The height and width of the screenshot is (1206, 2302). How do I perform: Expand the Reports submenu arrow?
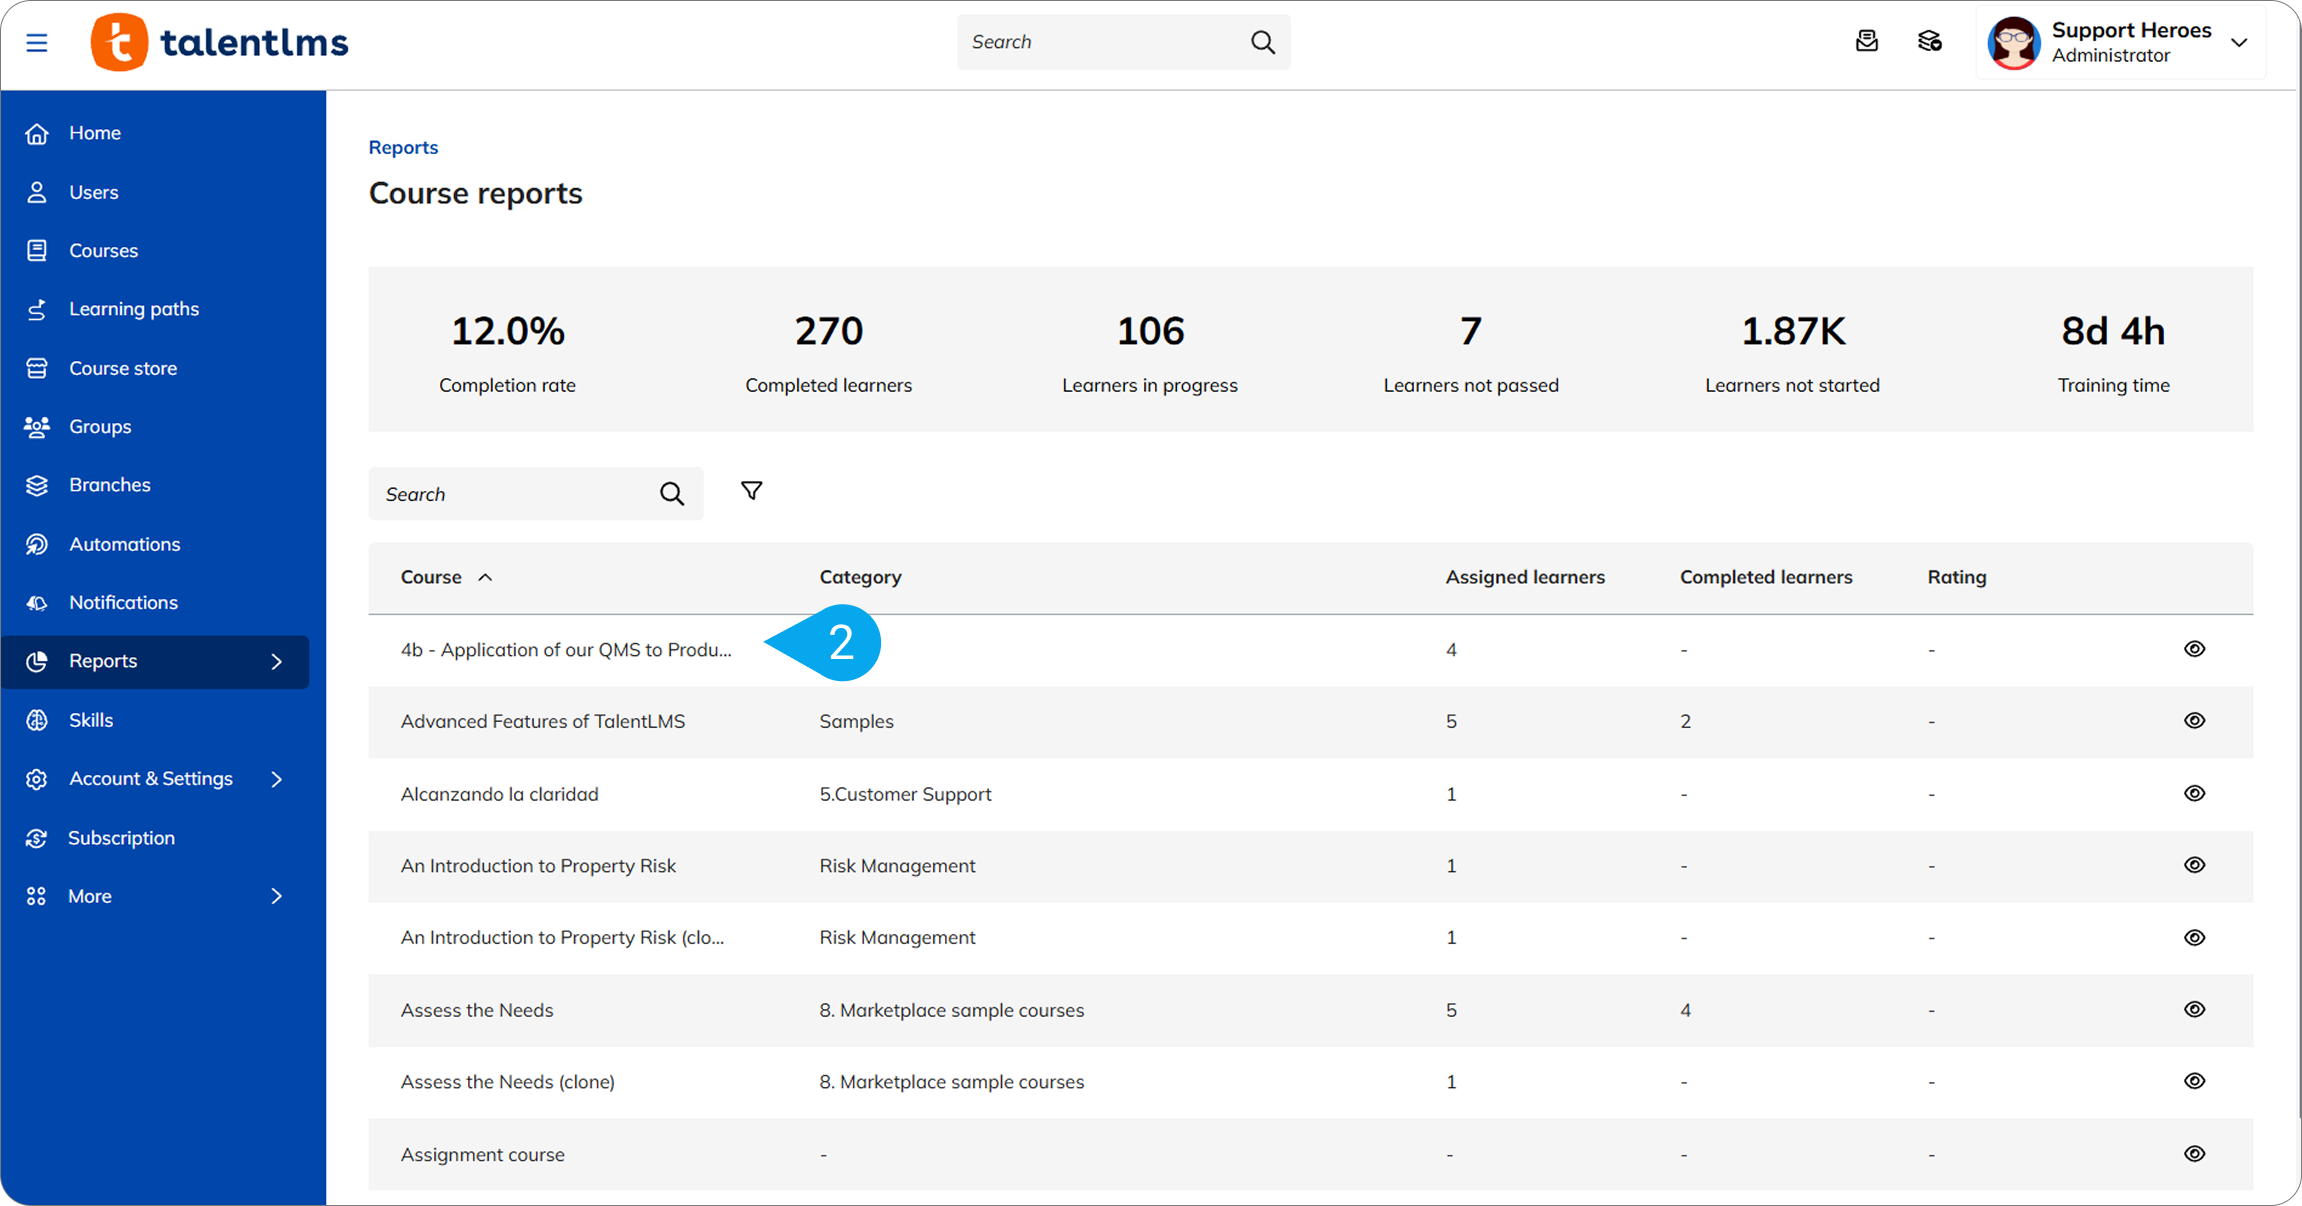pyautogui.click(x=277, y=662)
